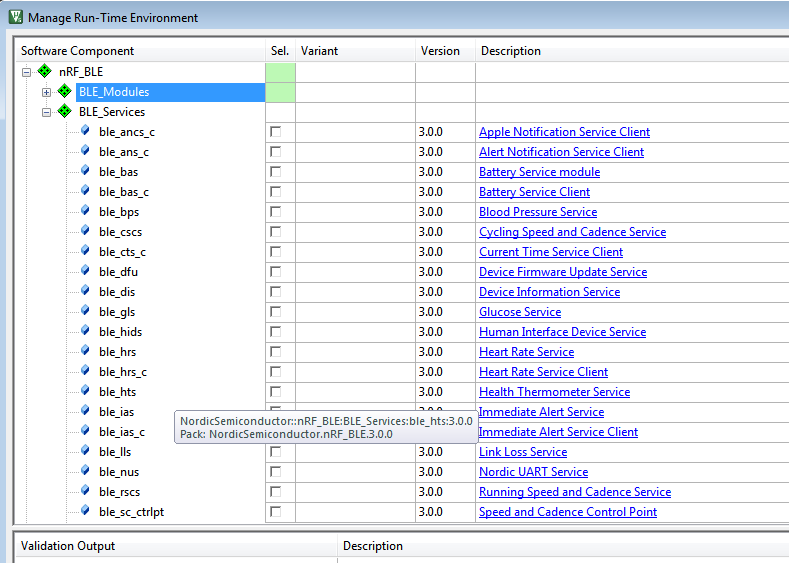Click the Validation Output column header
This screenshot has height=563, width=789.
click(175, 546)
